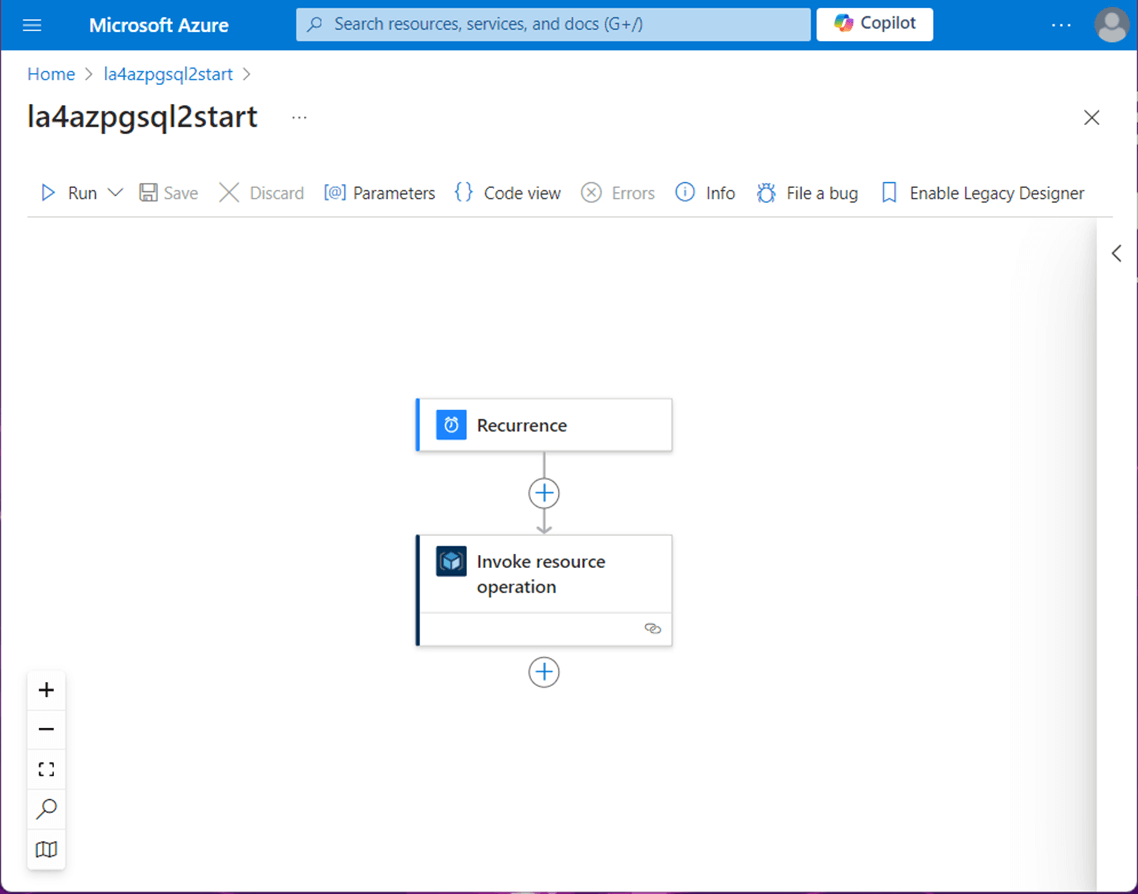Click the Run label in toolbar

pyautogui.click(x=82, y=193)
